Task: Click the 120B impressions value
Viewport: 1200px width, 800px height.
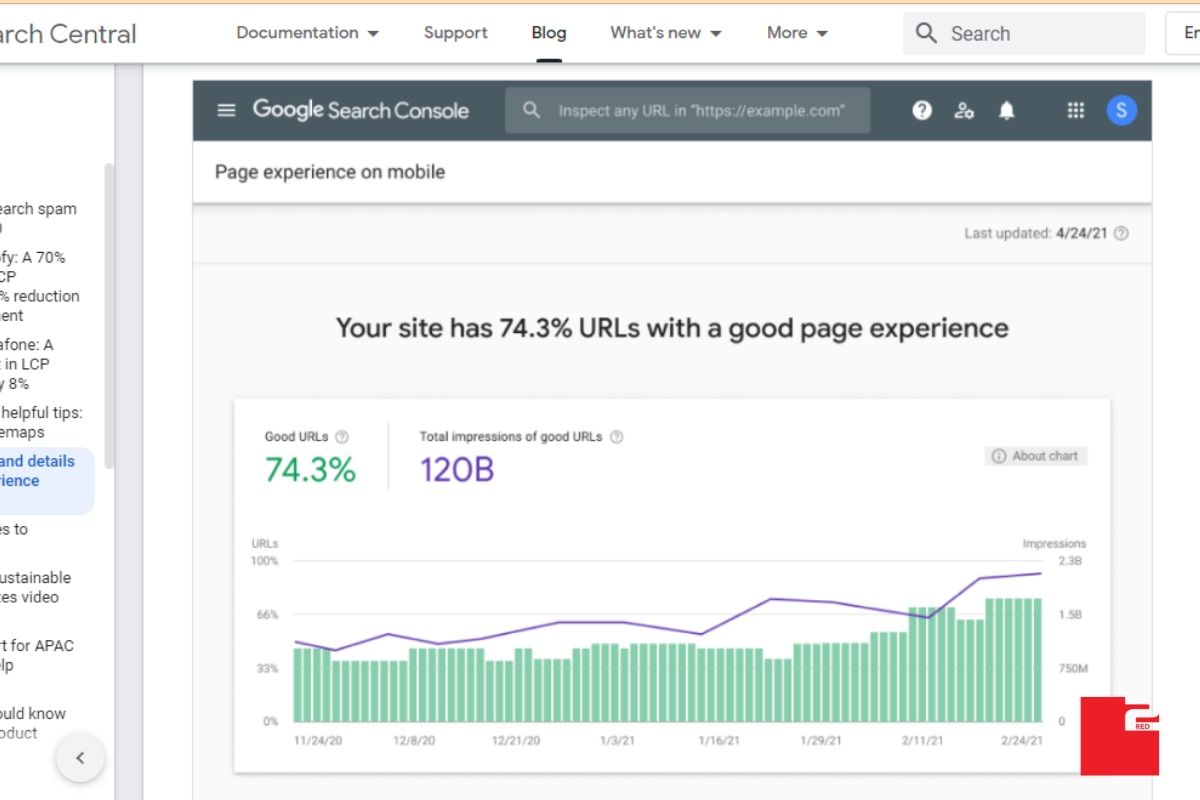Action: [457, 469]
